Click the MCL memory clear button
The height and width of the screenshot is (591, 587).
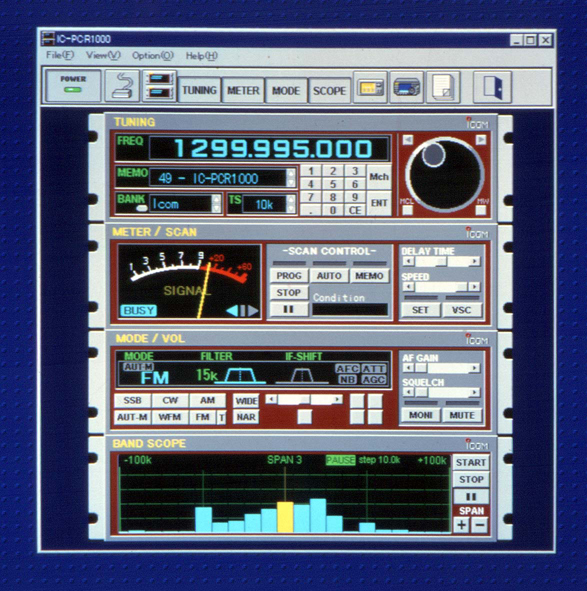pos(407,210)
